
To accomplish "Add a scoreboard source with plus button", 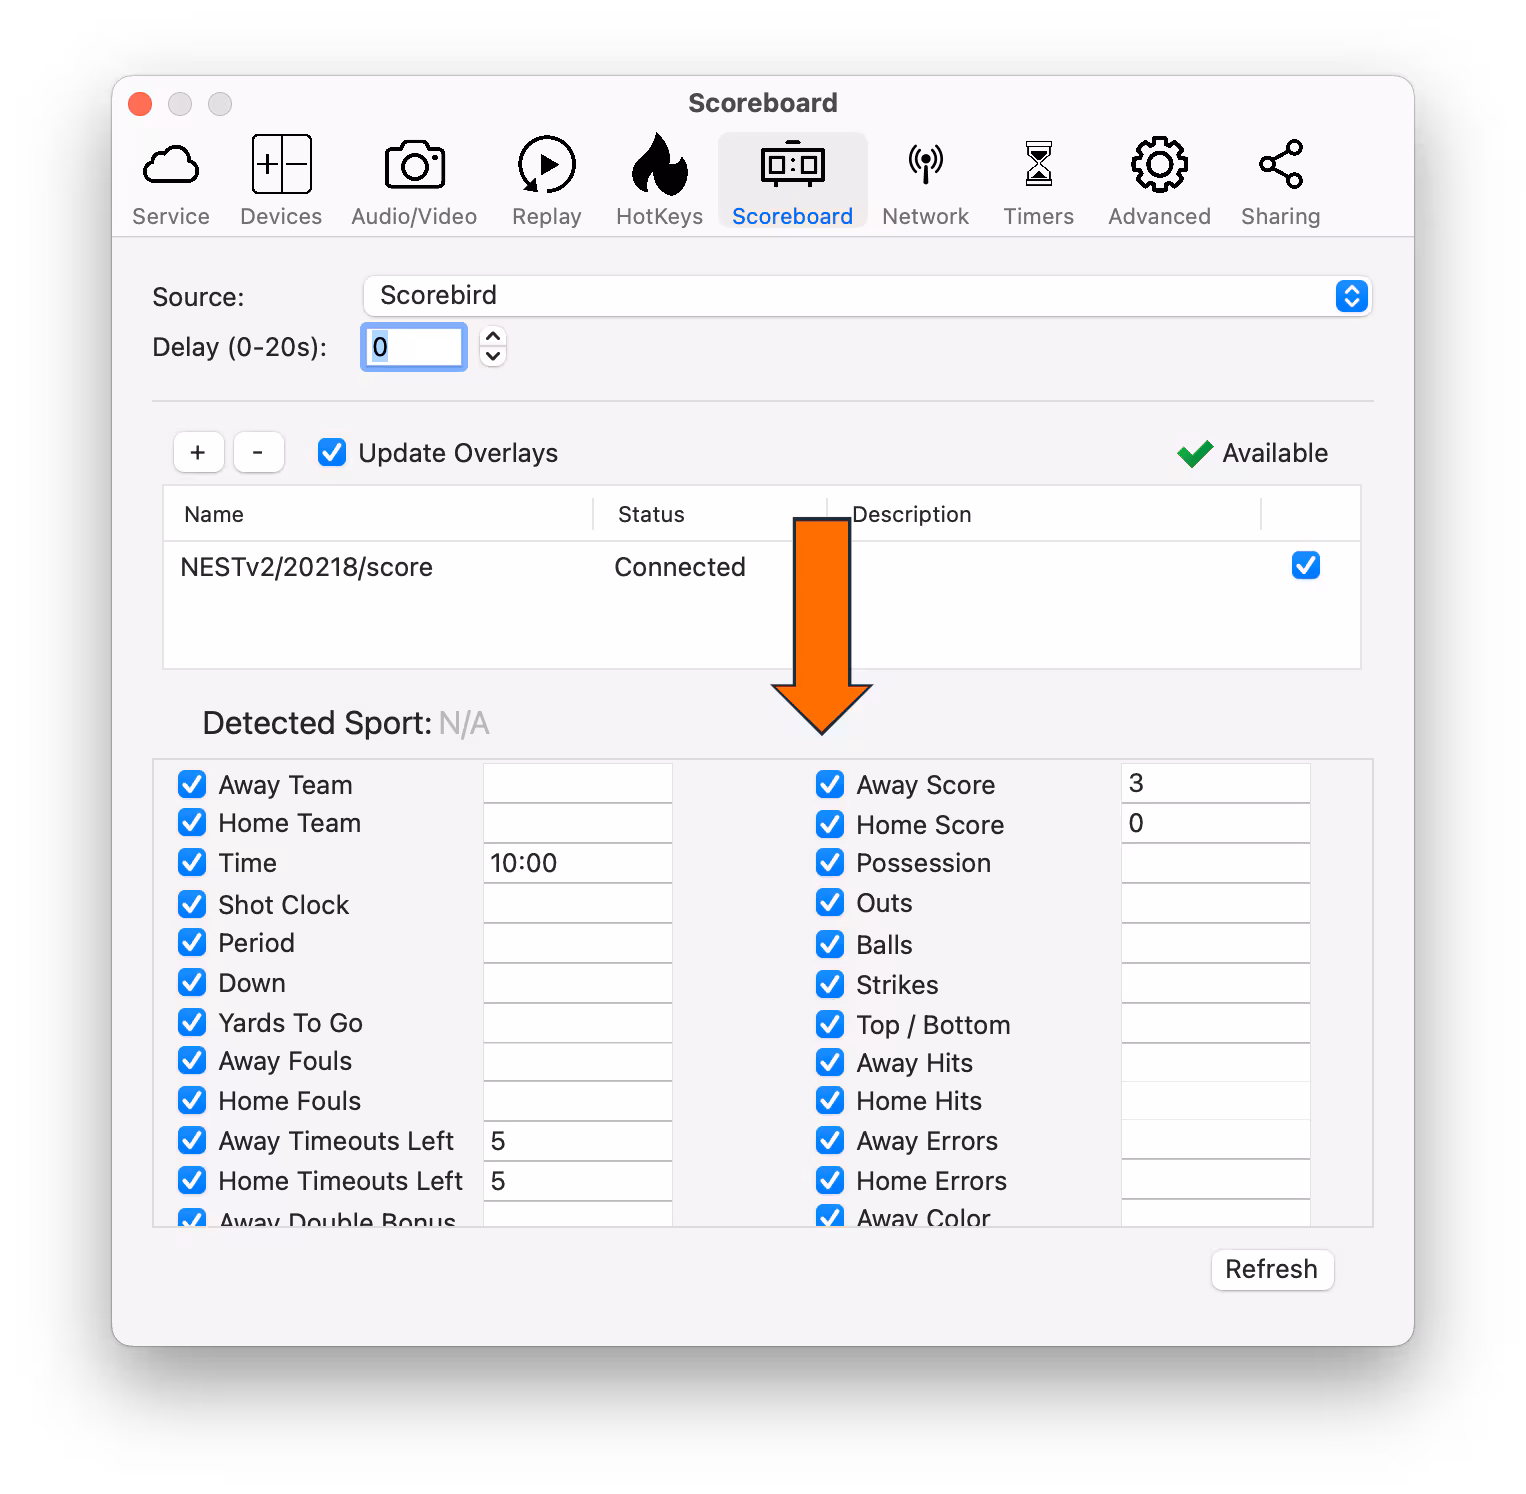I will 198,452.
